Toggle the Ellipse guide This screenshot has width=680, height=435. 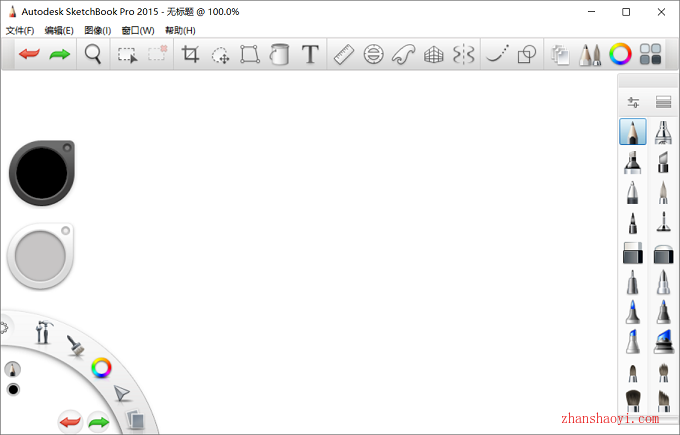(x=373, y=54)
